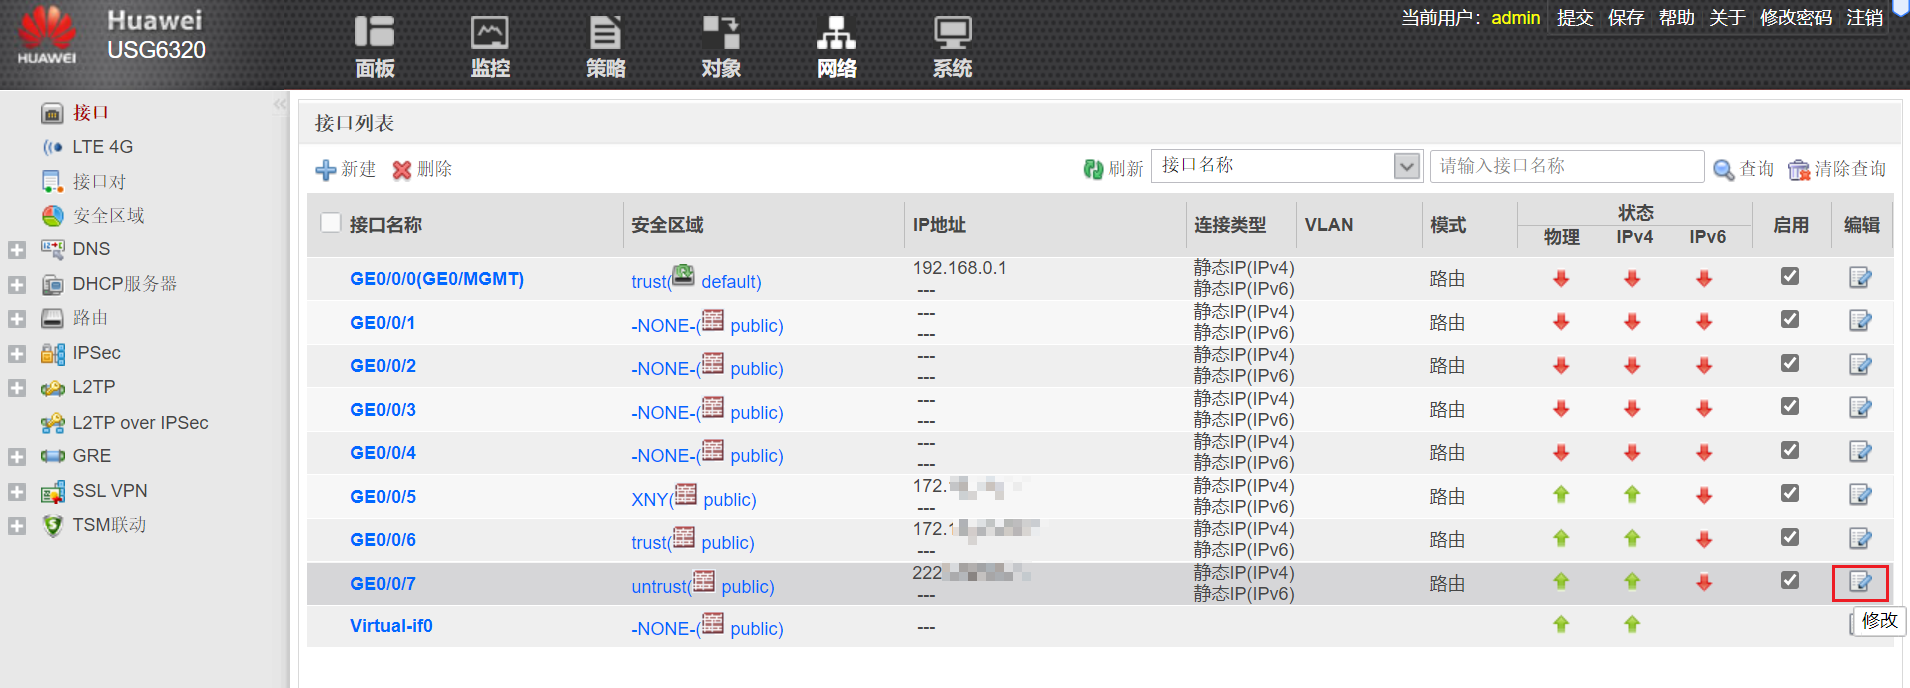1910x688 pixels.
Task: Click the edit icon for GE0/0/6
Action: (x=1860, y=539)
